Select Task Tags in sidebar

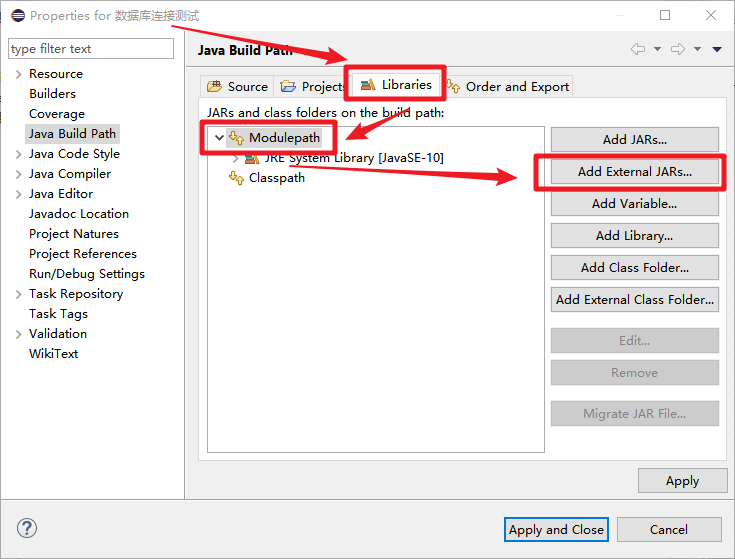[x=58, y=314]
